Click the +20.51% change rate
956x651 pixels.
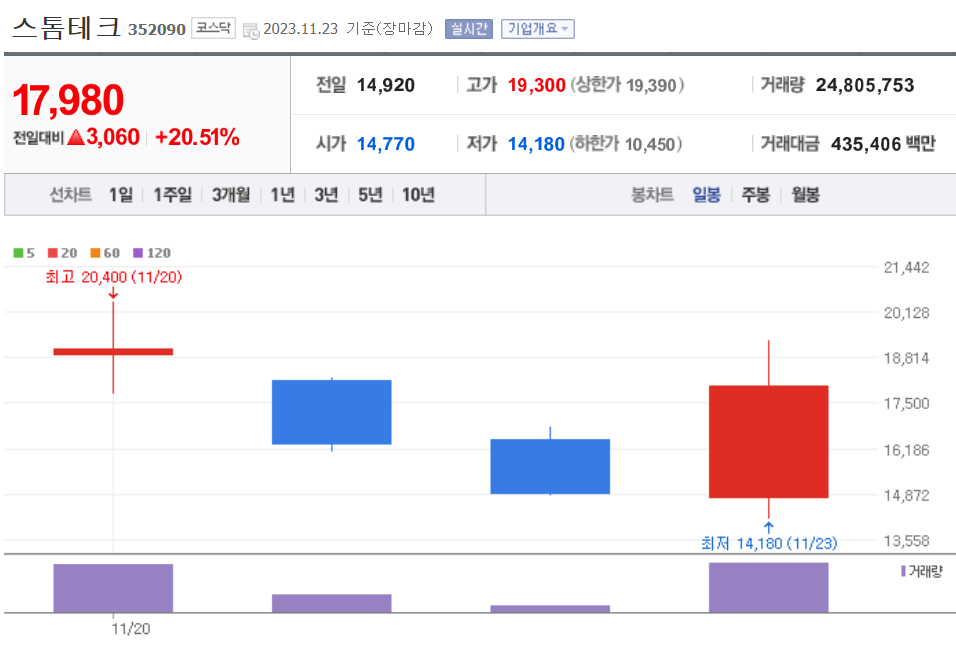point(198,138)
